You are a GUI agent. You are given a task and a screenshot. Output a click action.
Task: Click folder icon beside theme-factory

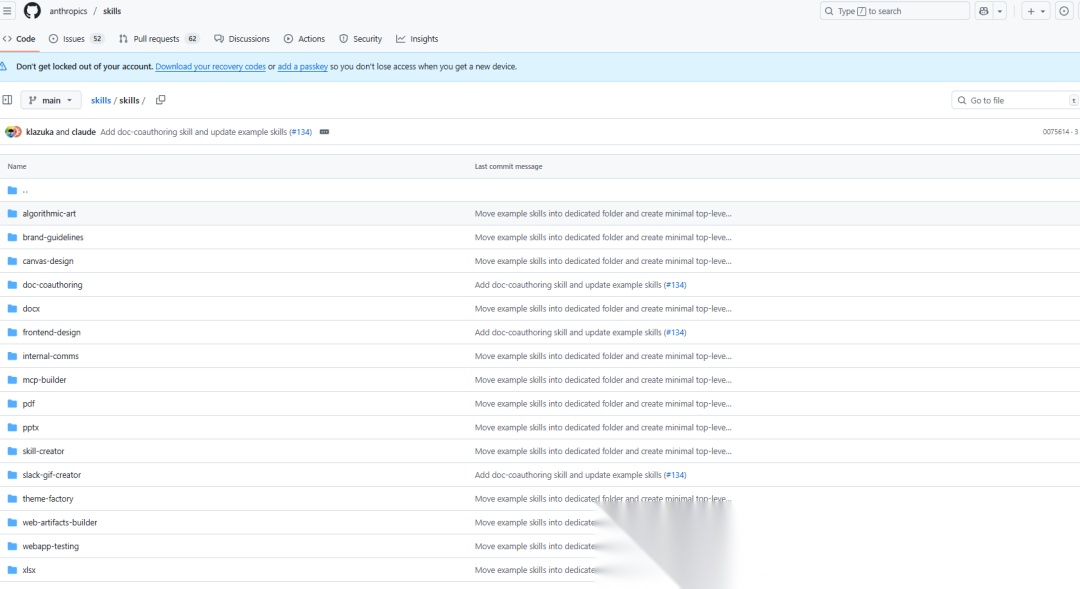pos(12,499)
